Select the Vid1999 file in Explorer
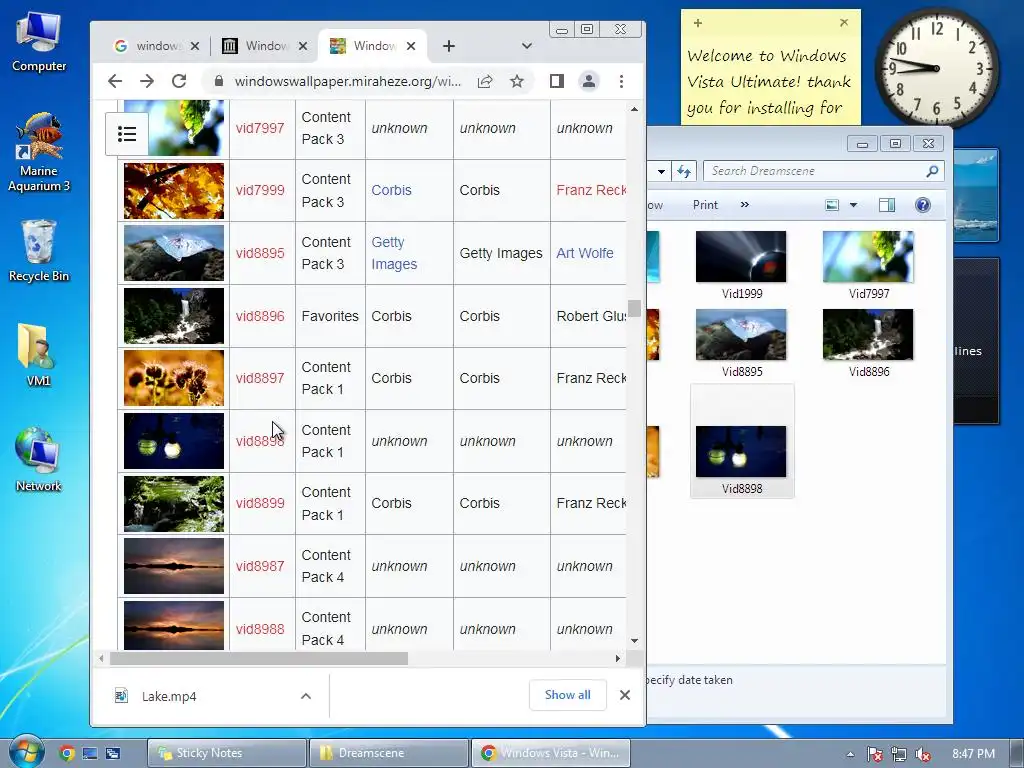1024x768 pixels. 741,265
